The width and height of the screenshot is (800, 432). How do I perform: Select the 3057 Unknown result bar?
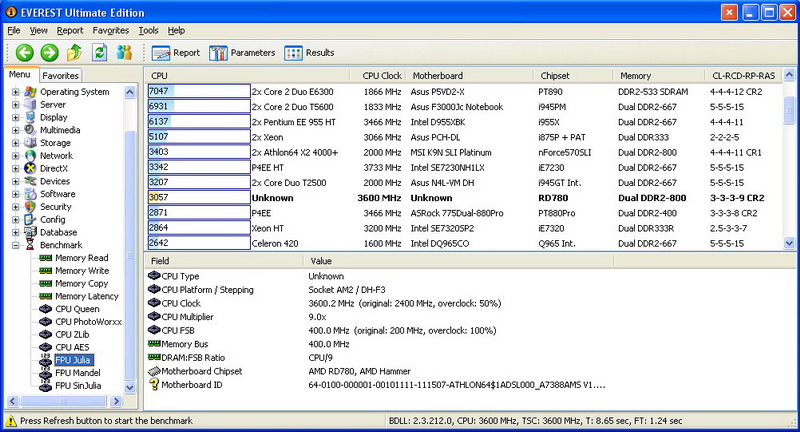[199, 197]
